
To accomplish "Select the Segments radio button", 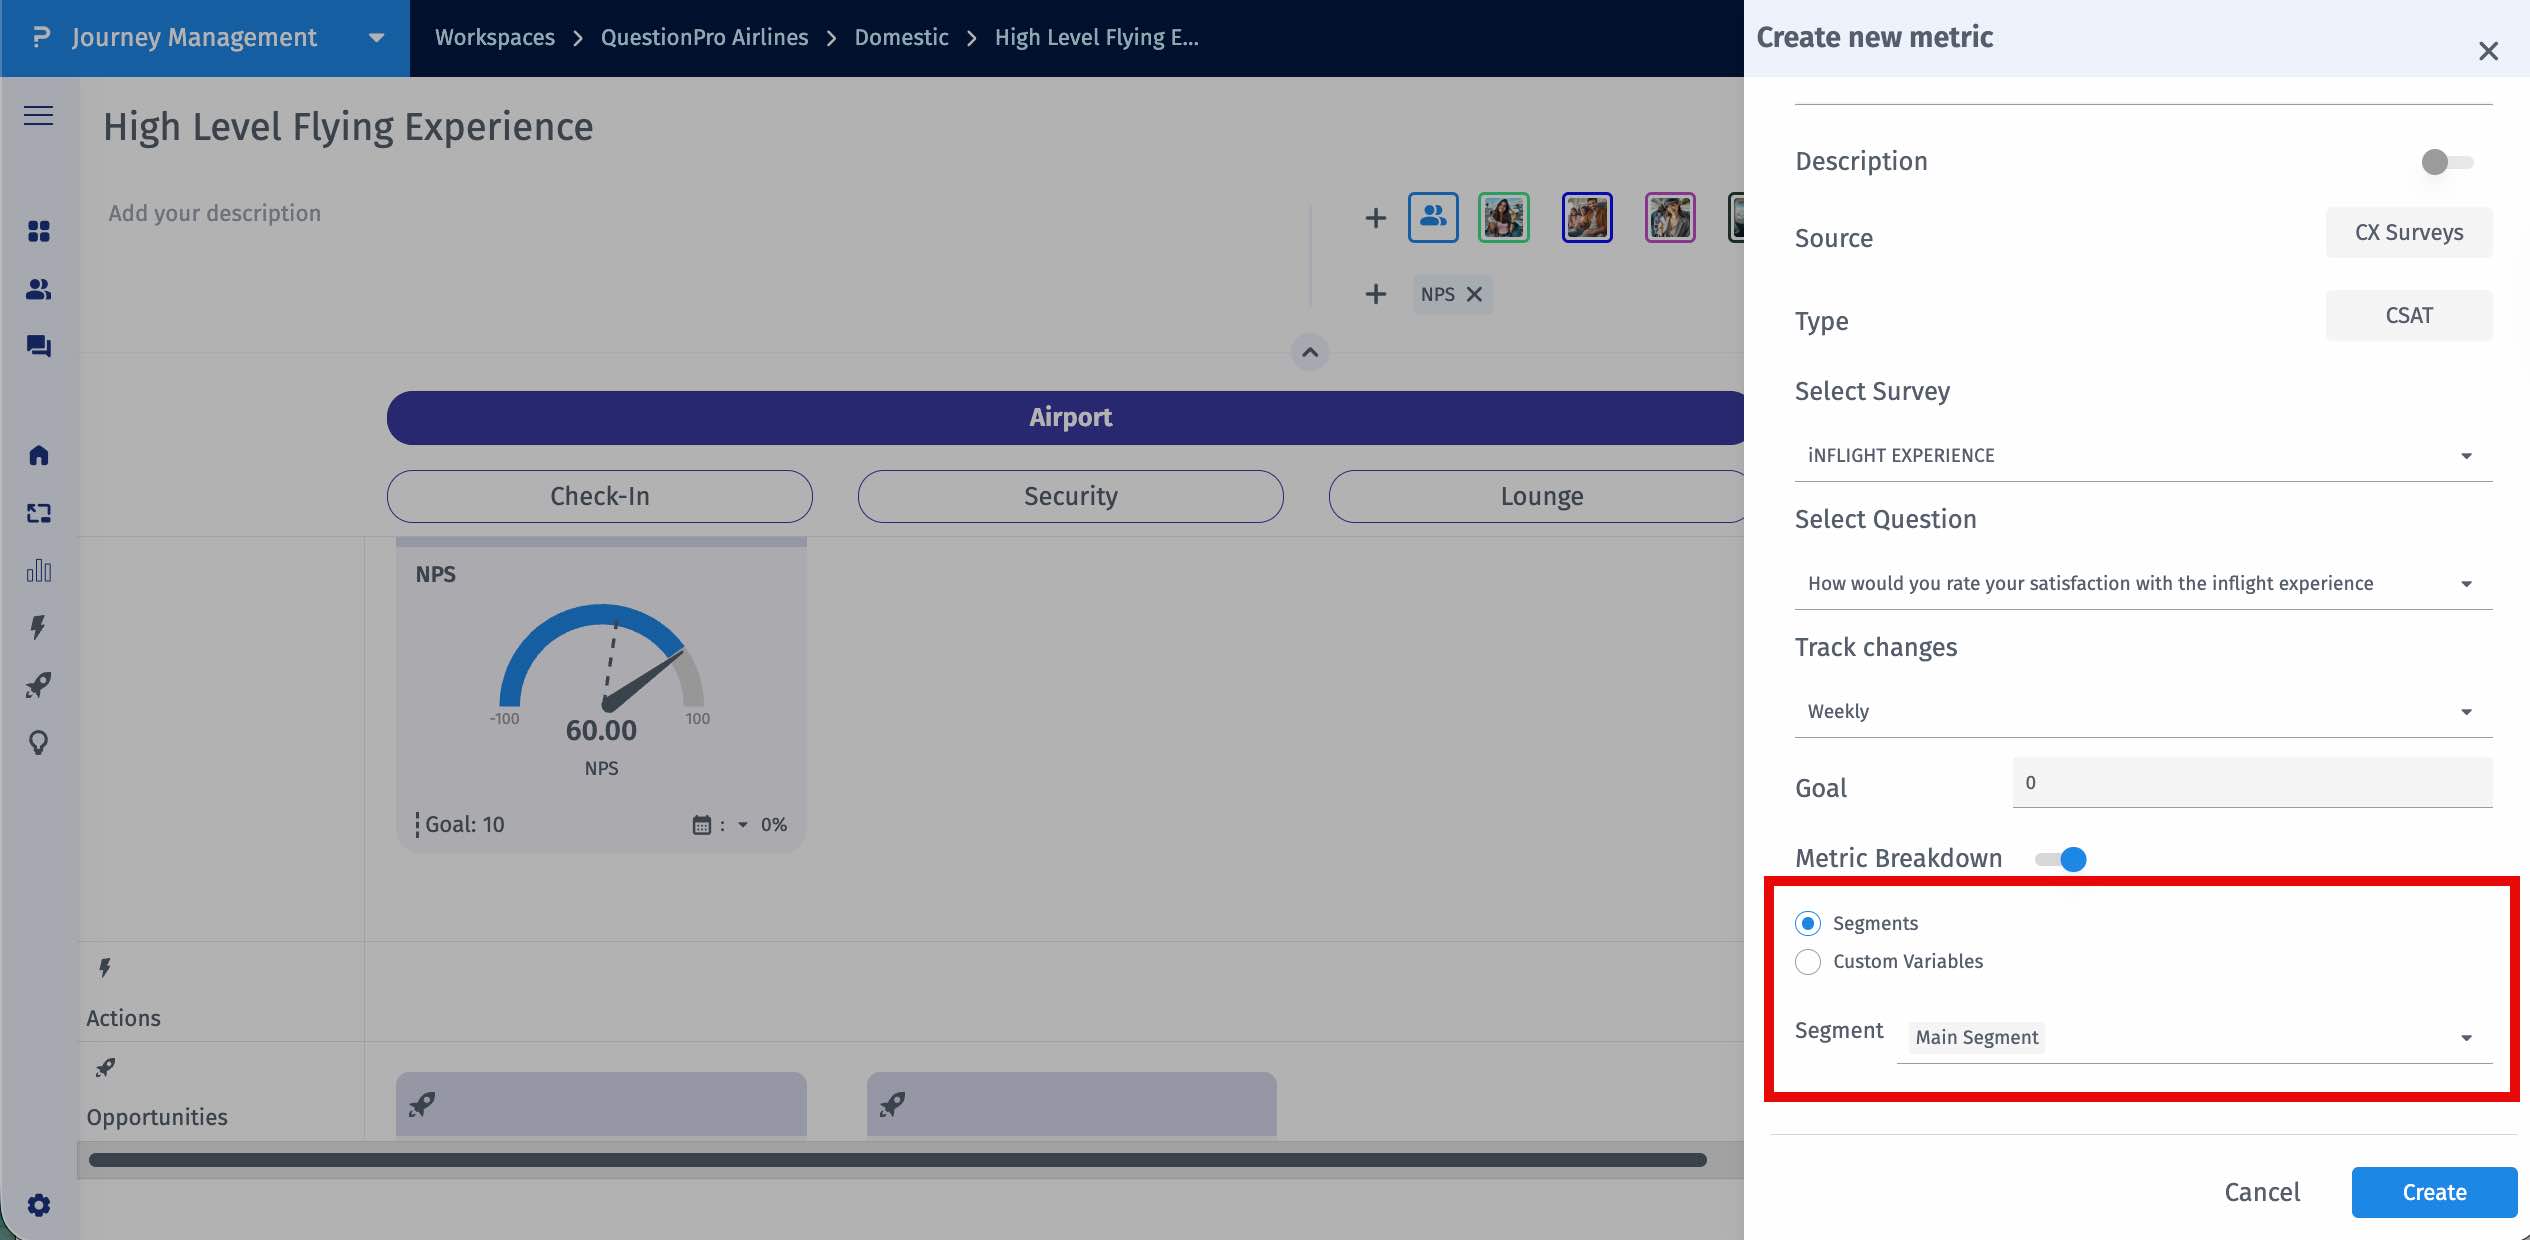I will point(1807,923).
